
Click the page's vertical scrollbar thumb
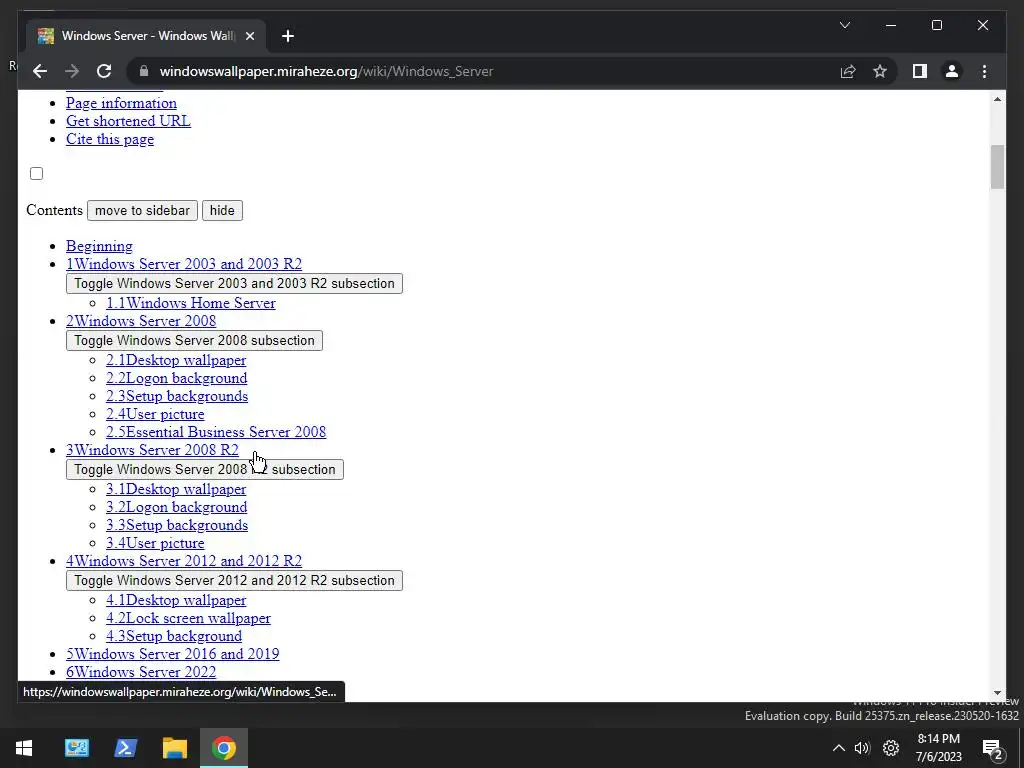coord(997,167)
